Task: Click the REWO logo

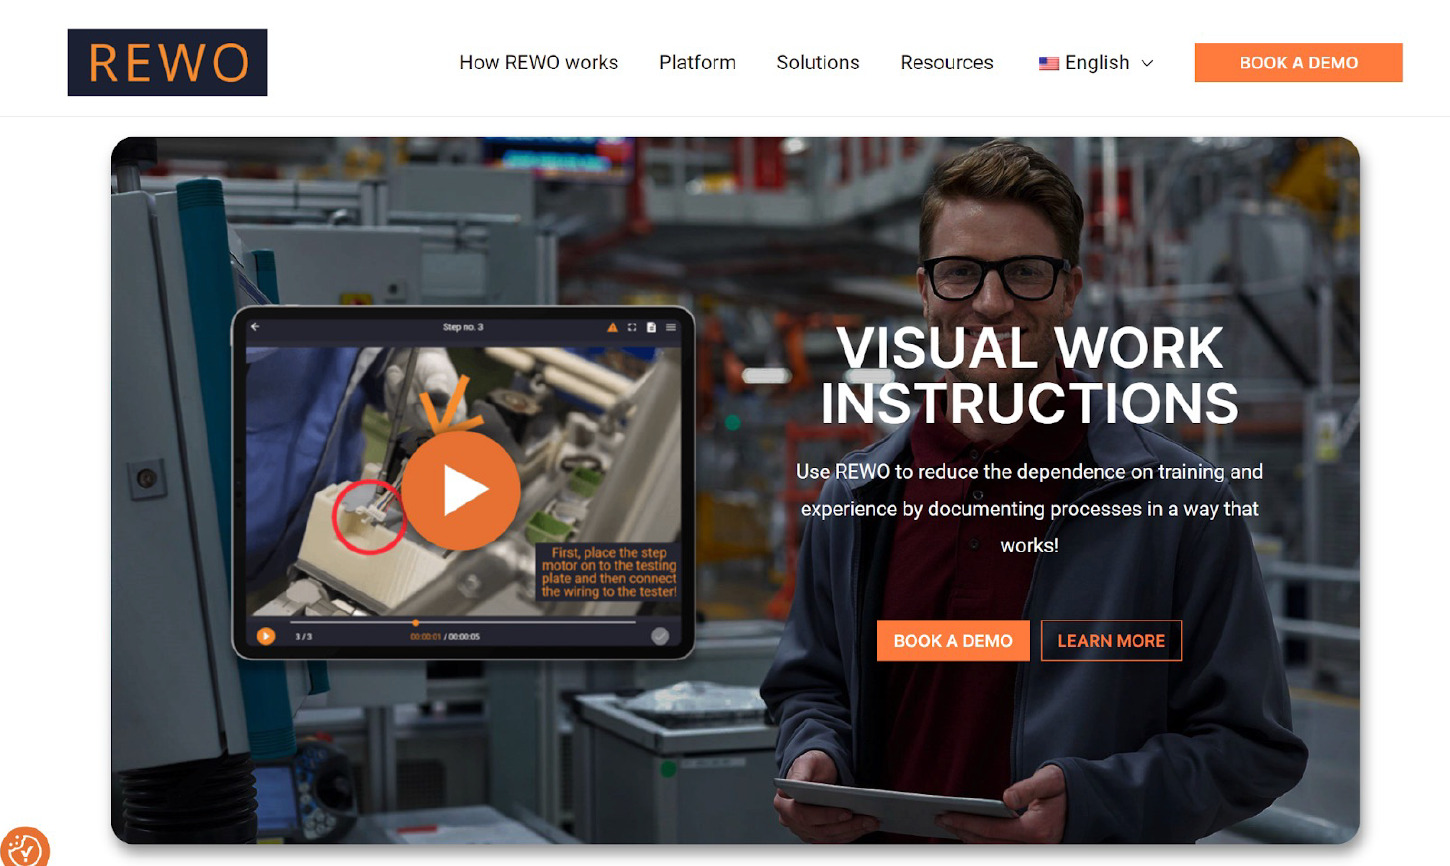Action: pyautogui.click(x=167, y=62)
